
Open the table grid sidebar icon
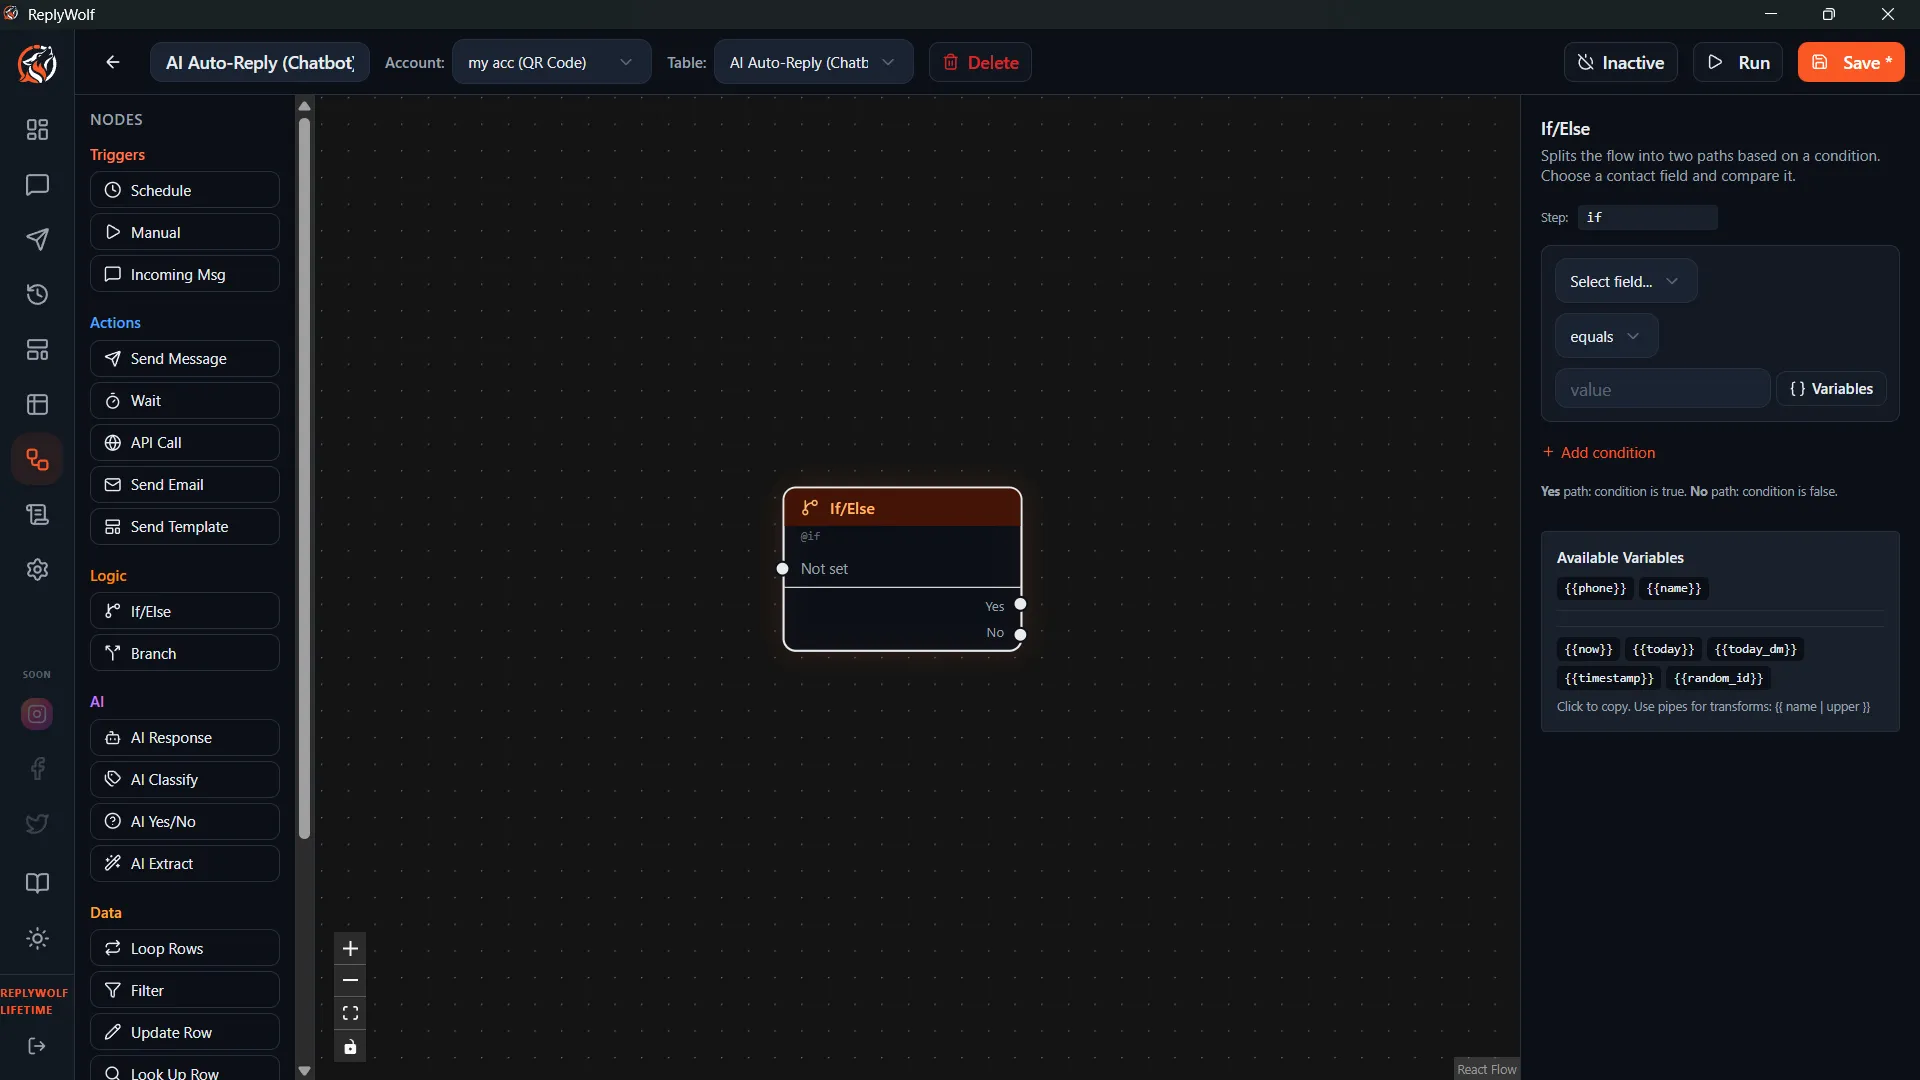click(x=37, y=405)
